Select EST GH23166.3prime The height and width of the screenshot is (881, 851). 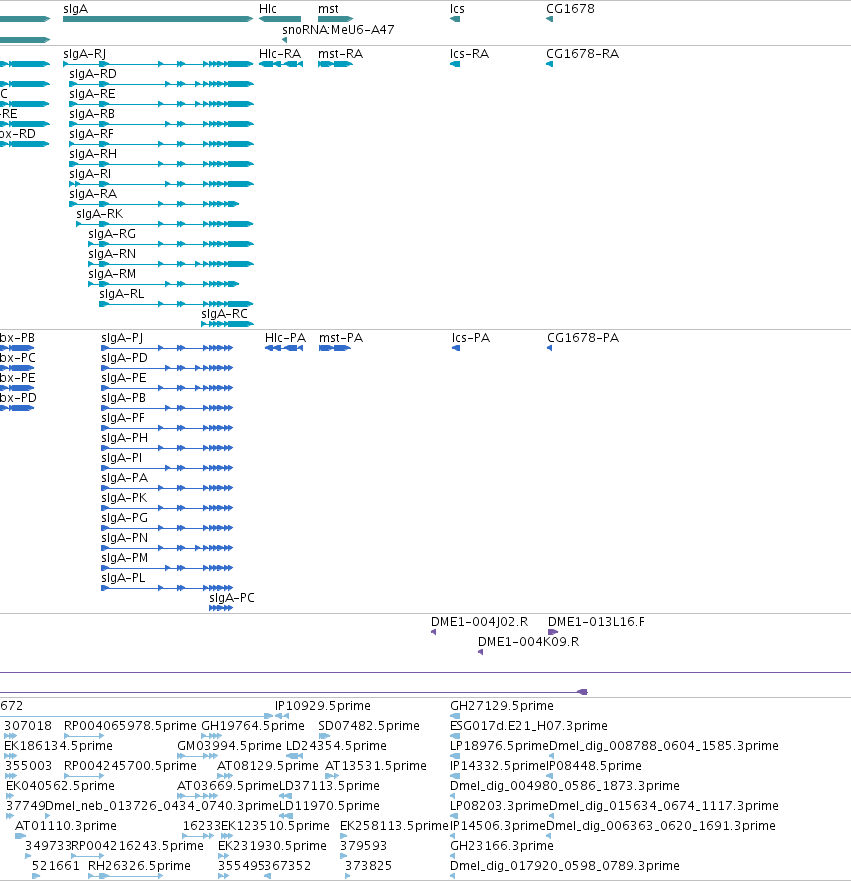click(452, 856)
